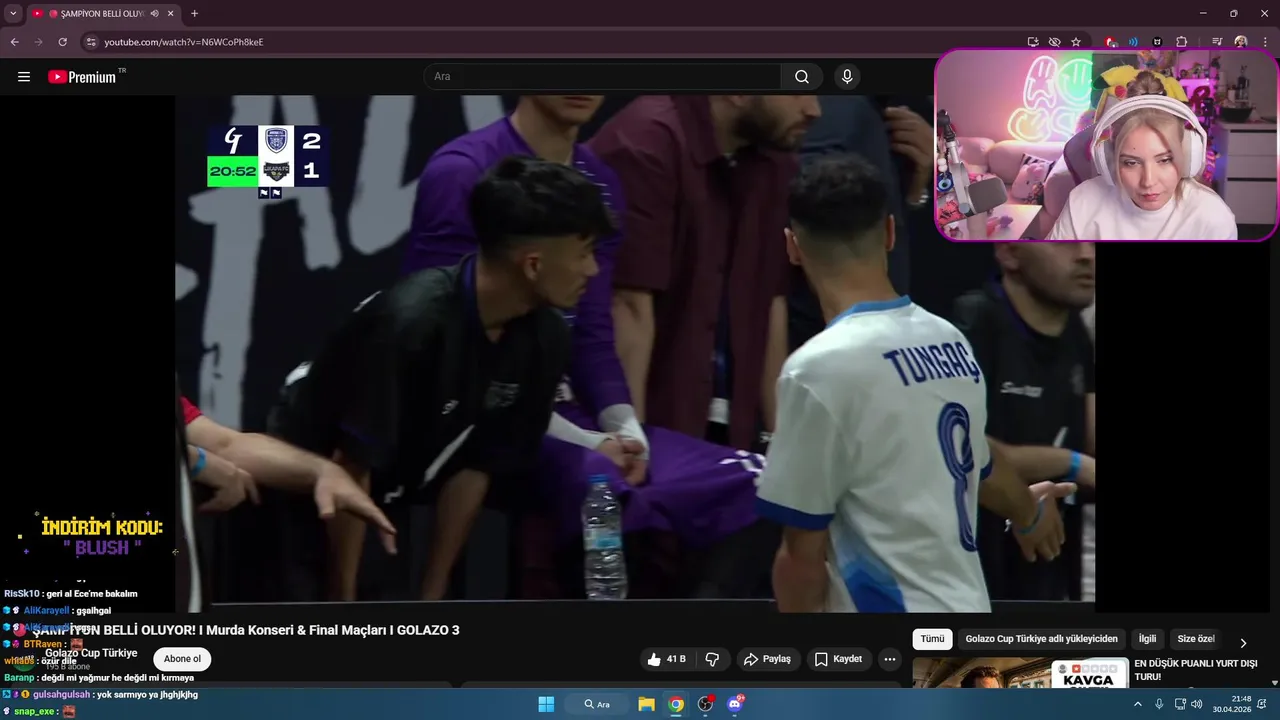The image size is (1280, 720).
Task: Click the install app icon in address bar
Action: tap(1033, 42)
